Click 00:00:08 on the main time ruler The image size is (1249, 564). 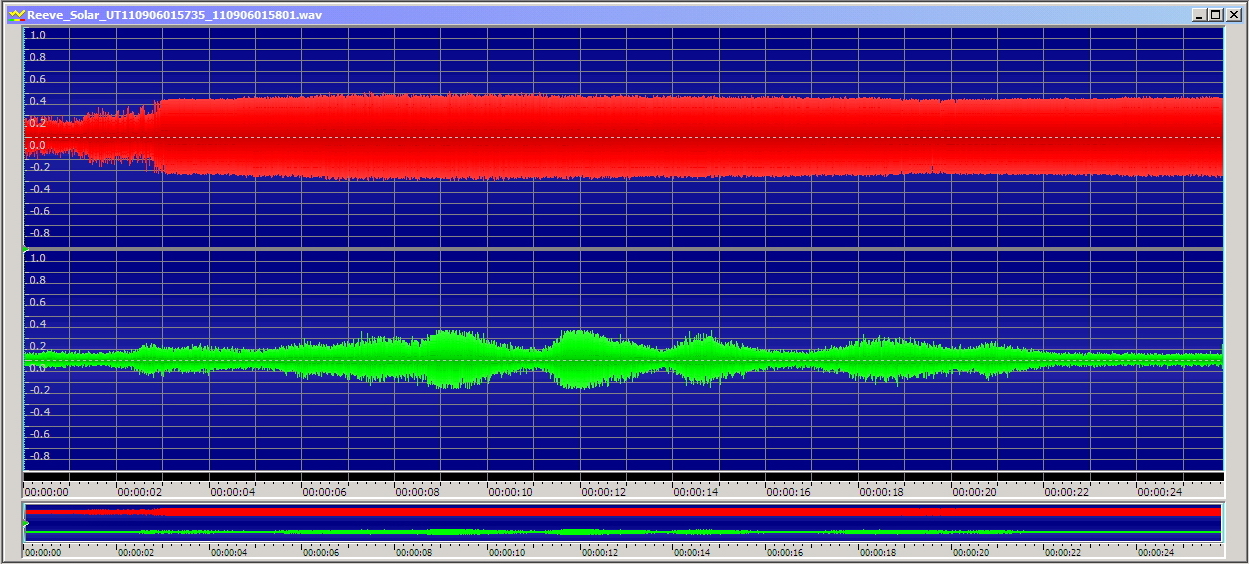pyautogui.click(x=418, y=492)
